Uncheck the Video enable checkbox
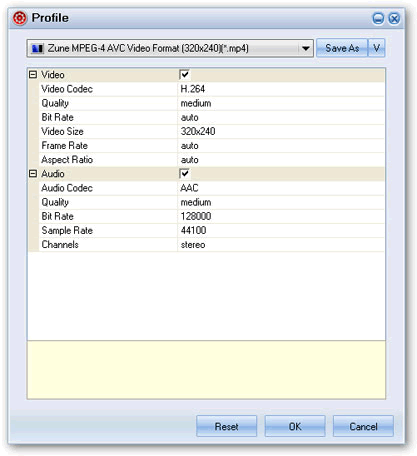 pyautogui.click(x=184, y=75)
